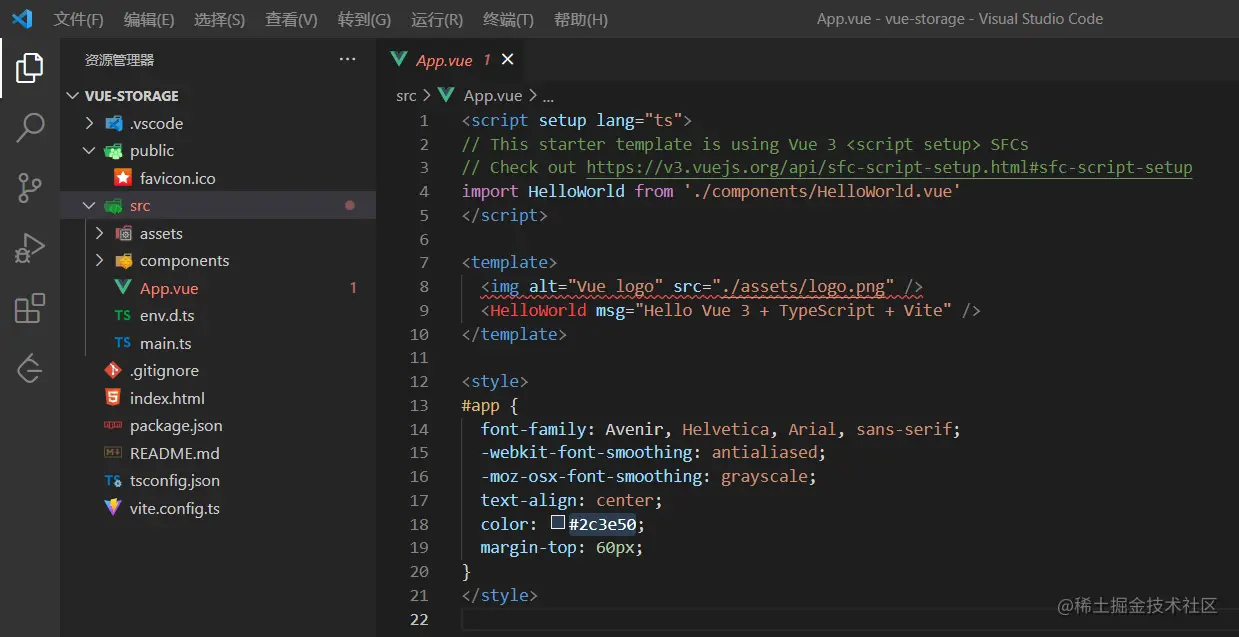Screen dimensions: 1239x637
Task: Click the TS icon beside main.ts
Action: [x=122, y=343]
